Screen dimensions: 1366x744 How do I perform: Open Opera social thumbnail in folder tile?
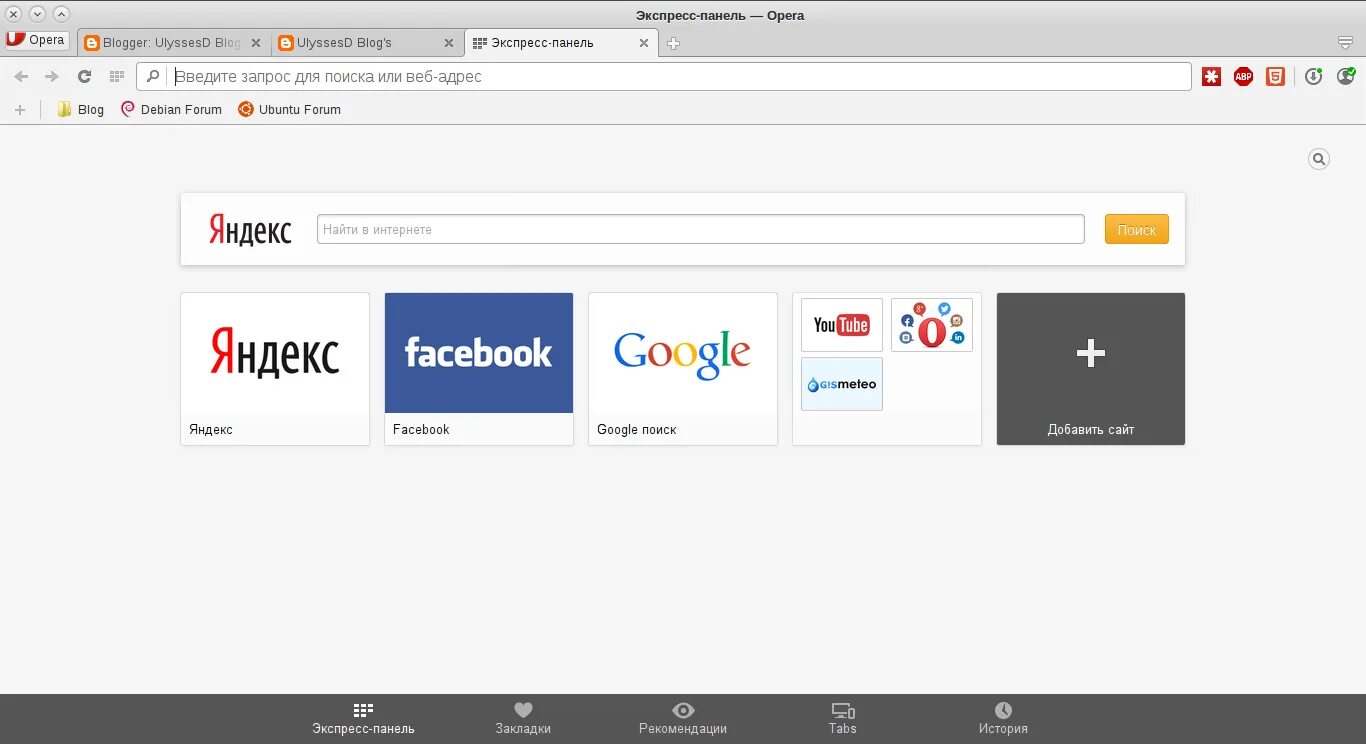(x=932, y=324)
